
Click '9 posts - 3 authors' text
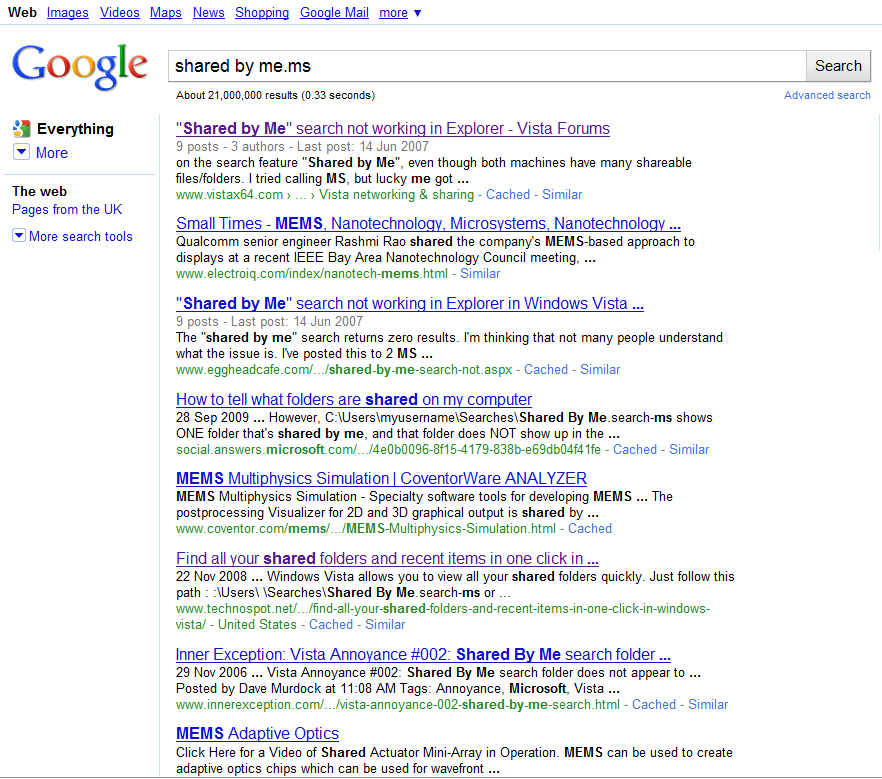(230, 146)
